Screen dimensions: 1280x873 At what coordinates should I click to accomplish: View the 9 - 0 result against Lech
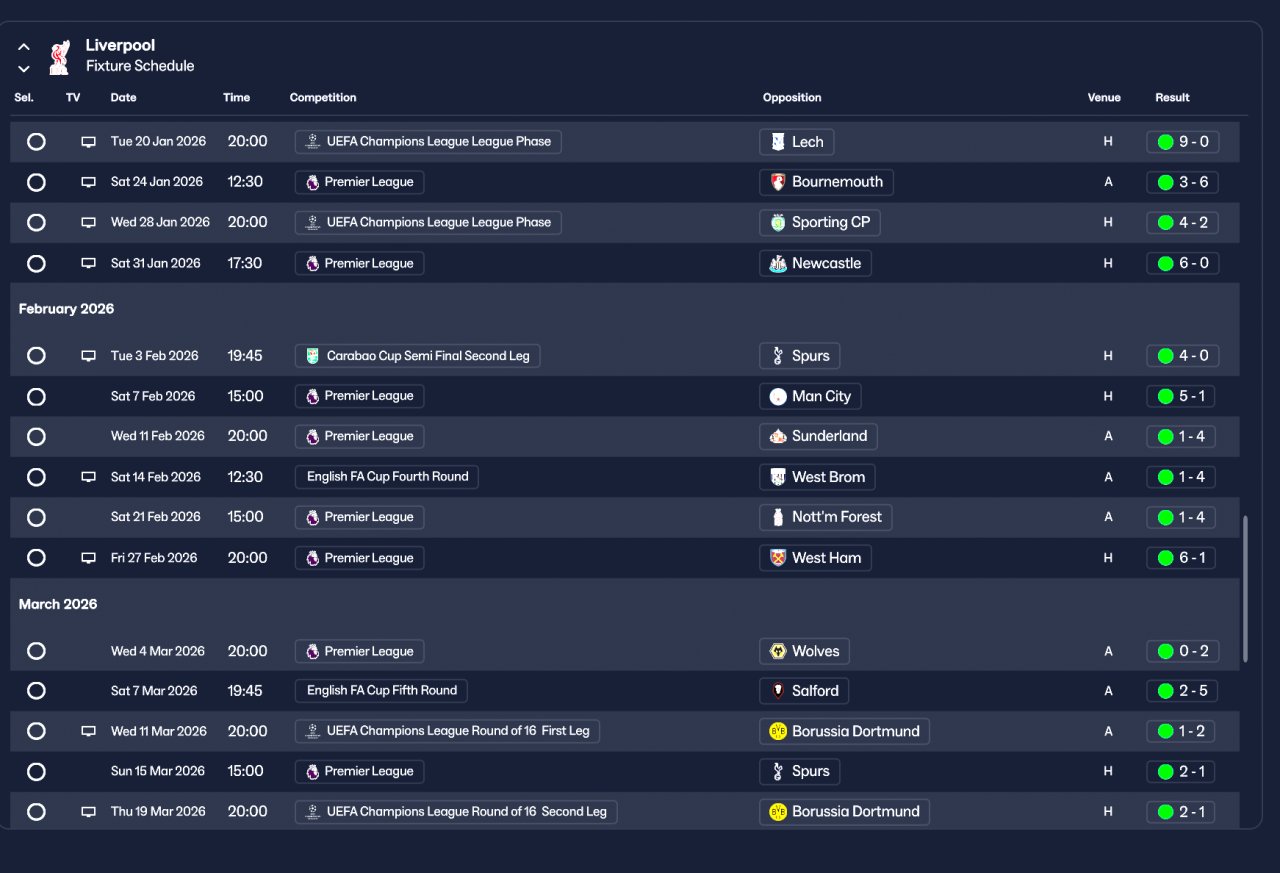pyautogui.click(x=1183, y=142)
